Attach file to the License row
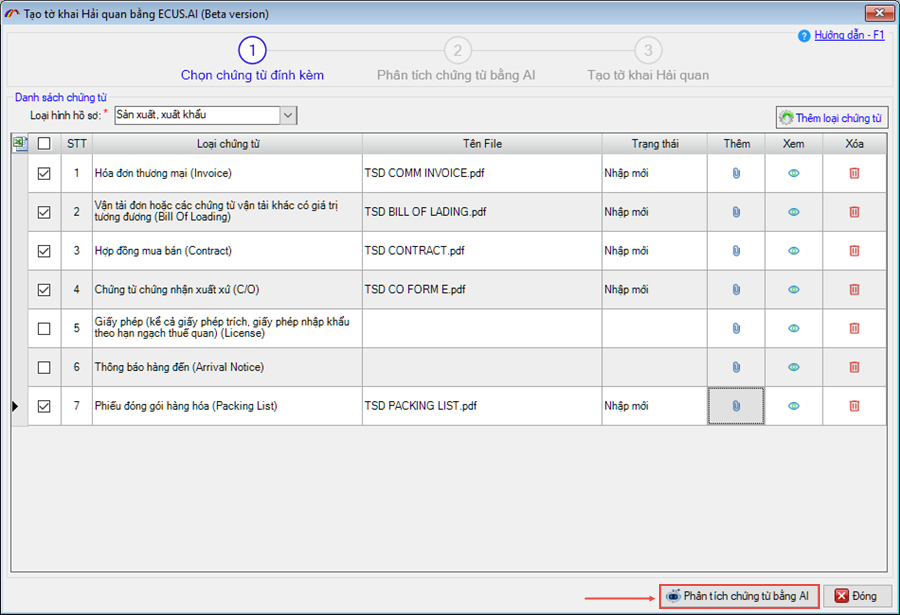 click(x=736, y=329)
